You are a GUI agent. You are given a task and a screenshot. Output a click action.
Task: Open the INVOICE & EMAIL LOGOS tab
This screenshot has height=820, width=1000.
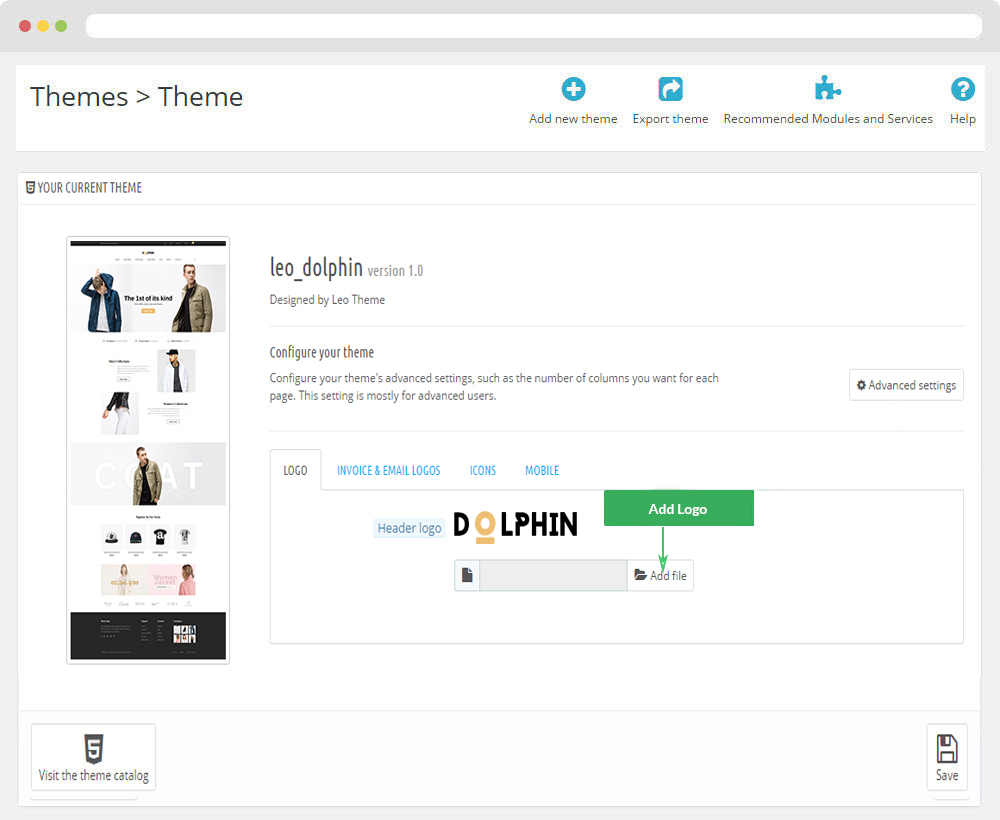[388, 470]
